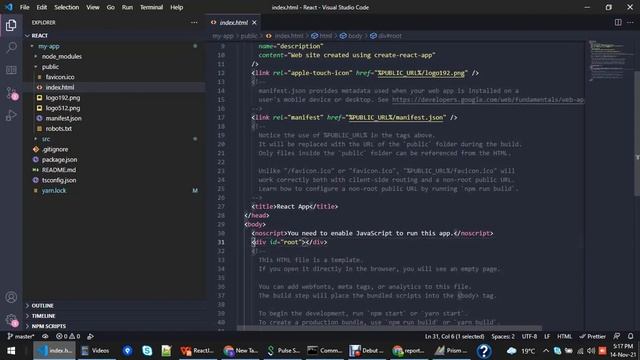Click the horizontal editor scrollbar
The height and width of the screenshot is (360, 640).
point(389,328)
